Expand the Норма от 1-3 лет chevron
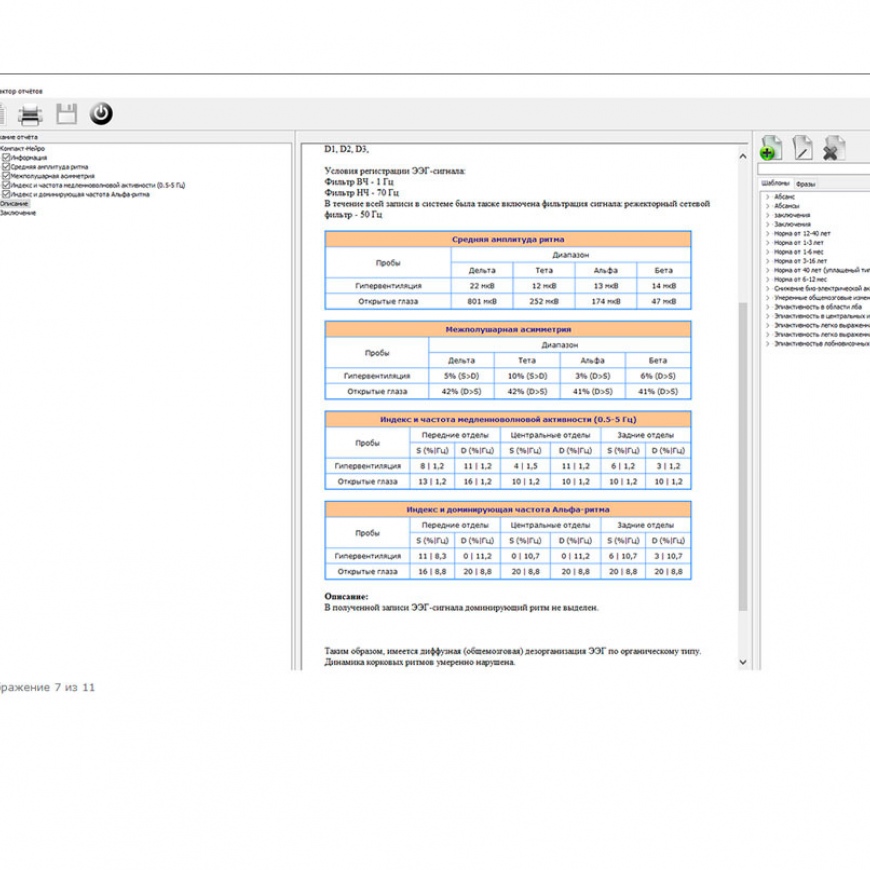The width and height of the screenshot is (870, 870). tap(767, 242)
